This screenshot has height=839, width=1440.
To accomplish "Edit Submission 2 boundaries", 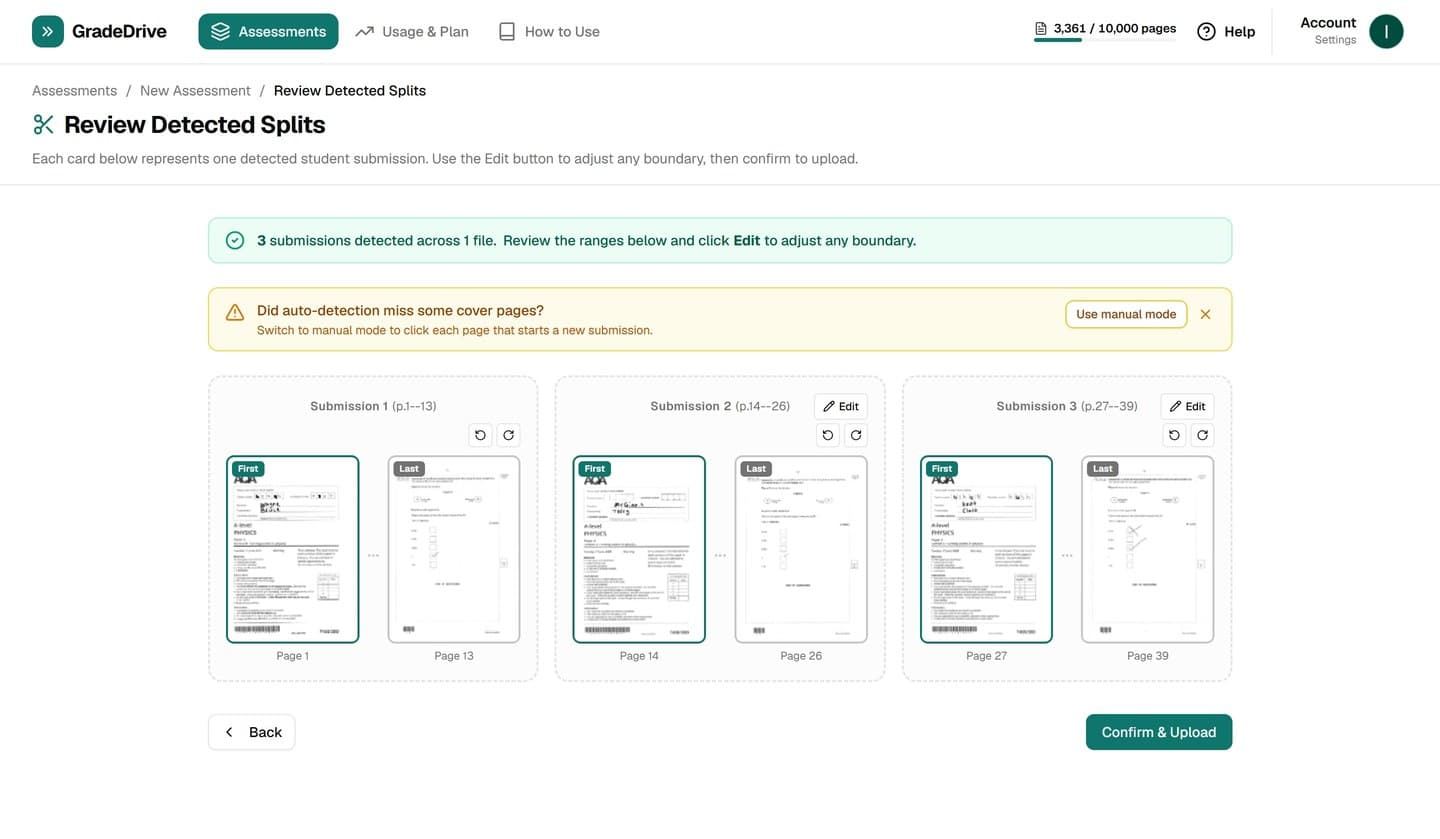I will [x=840, y=406].
